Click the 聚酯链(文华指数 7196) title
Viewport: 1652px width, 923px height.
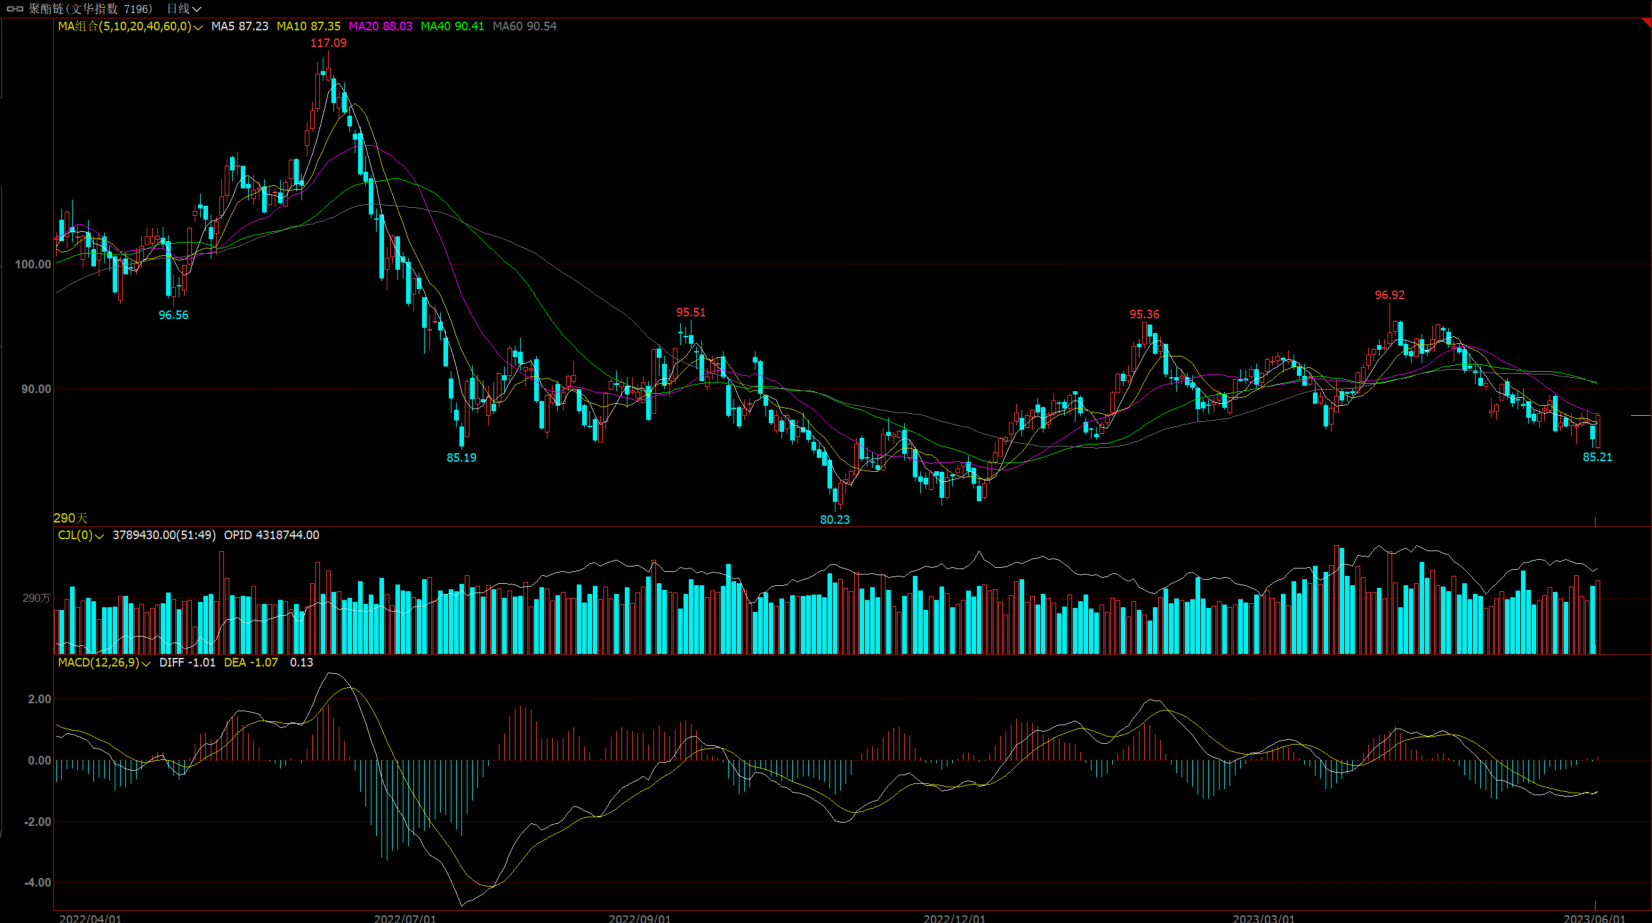pyautogui.click(x=90, y=9)
